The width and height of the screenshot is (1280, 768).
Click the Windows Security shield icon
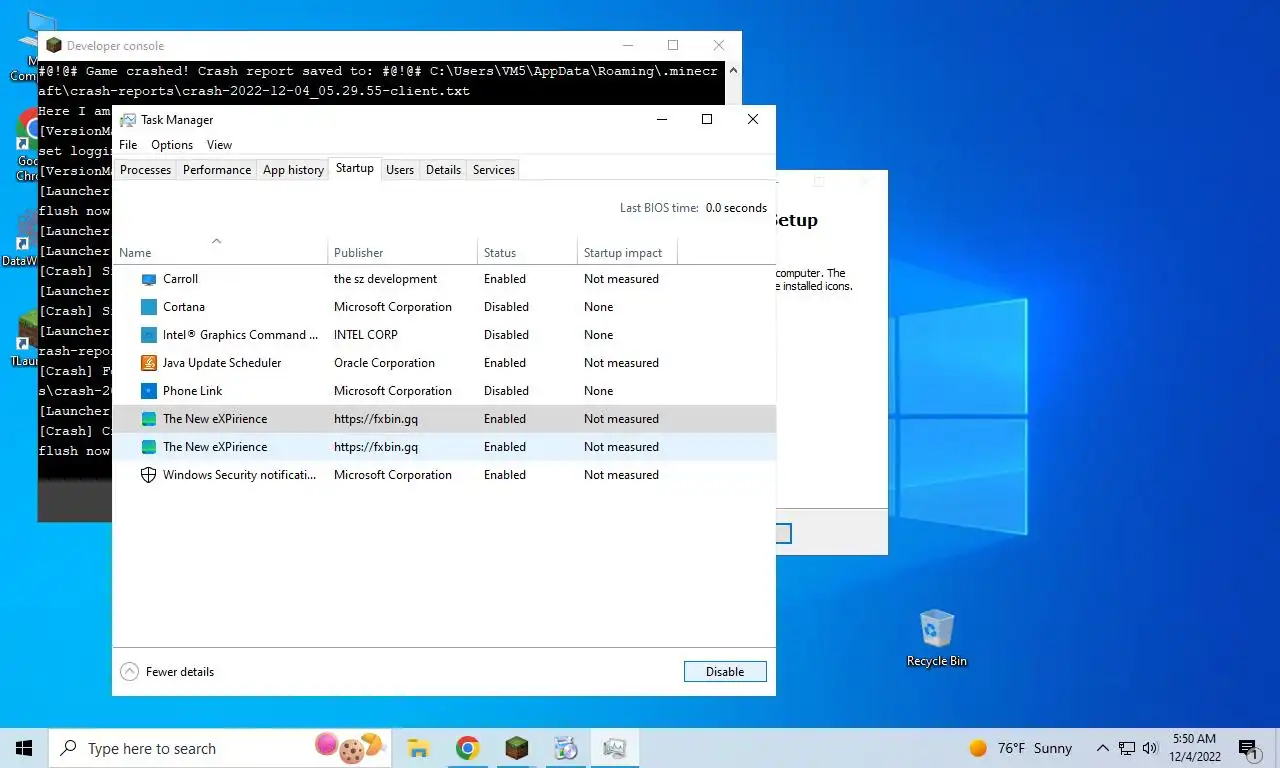[x=149, y=475]
